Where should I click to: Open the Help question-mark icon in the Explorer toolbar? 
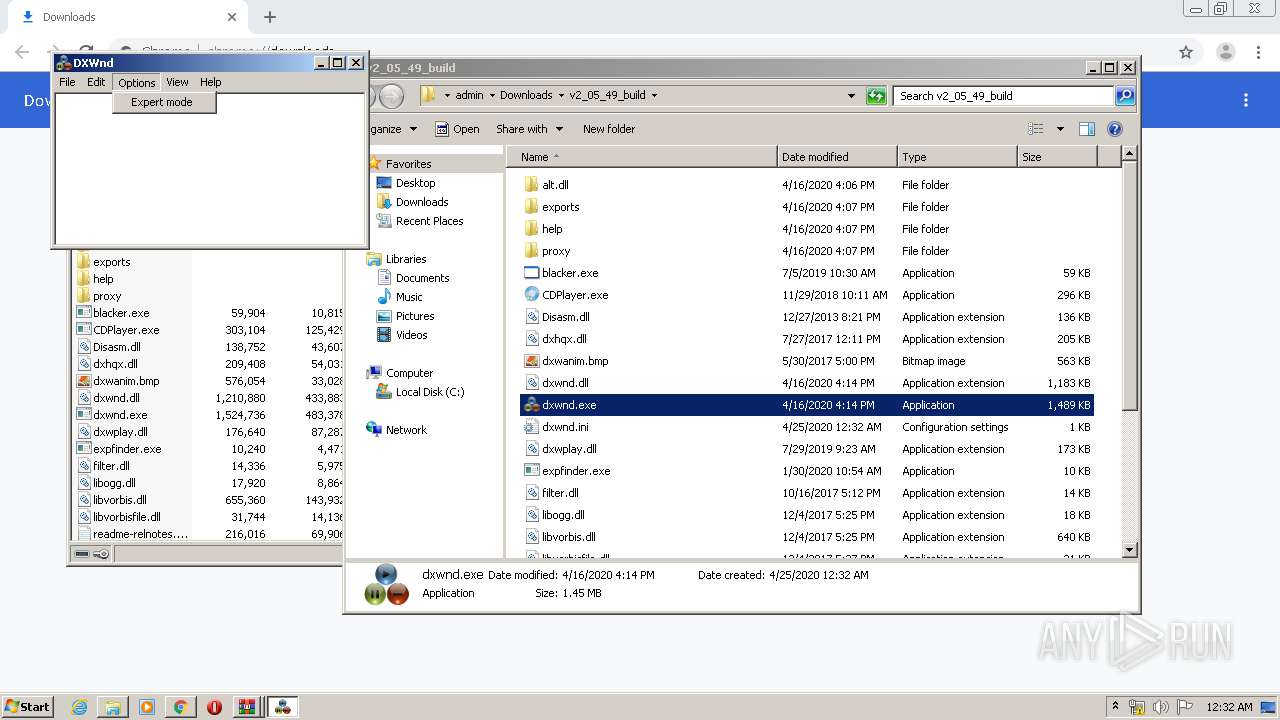click(1115, 129)
